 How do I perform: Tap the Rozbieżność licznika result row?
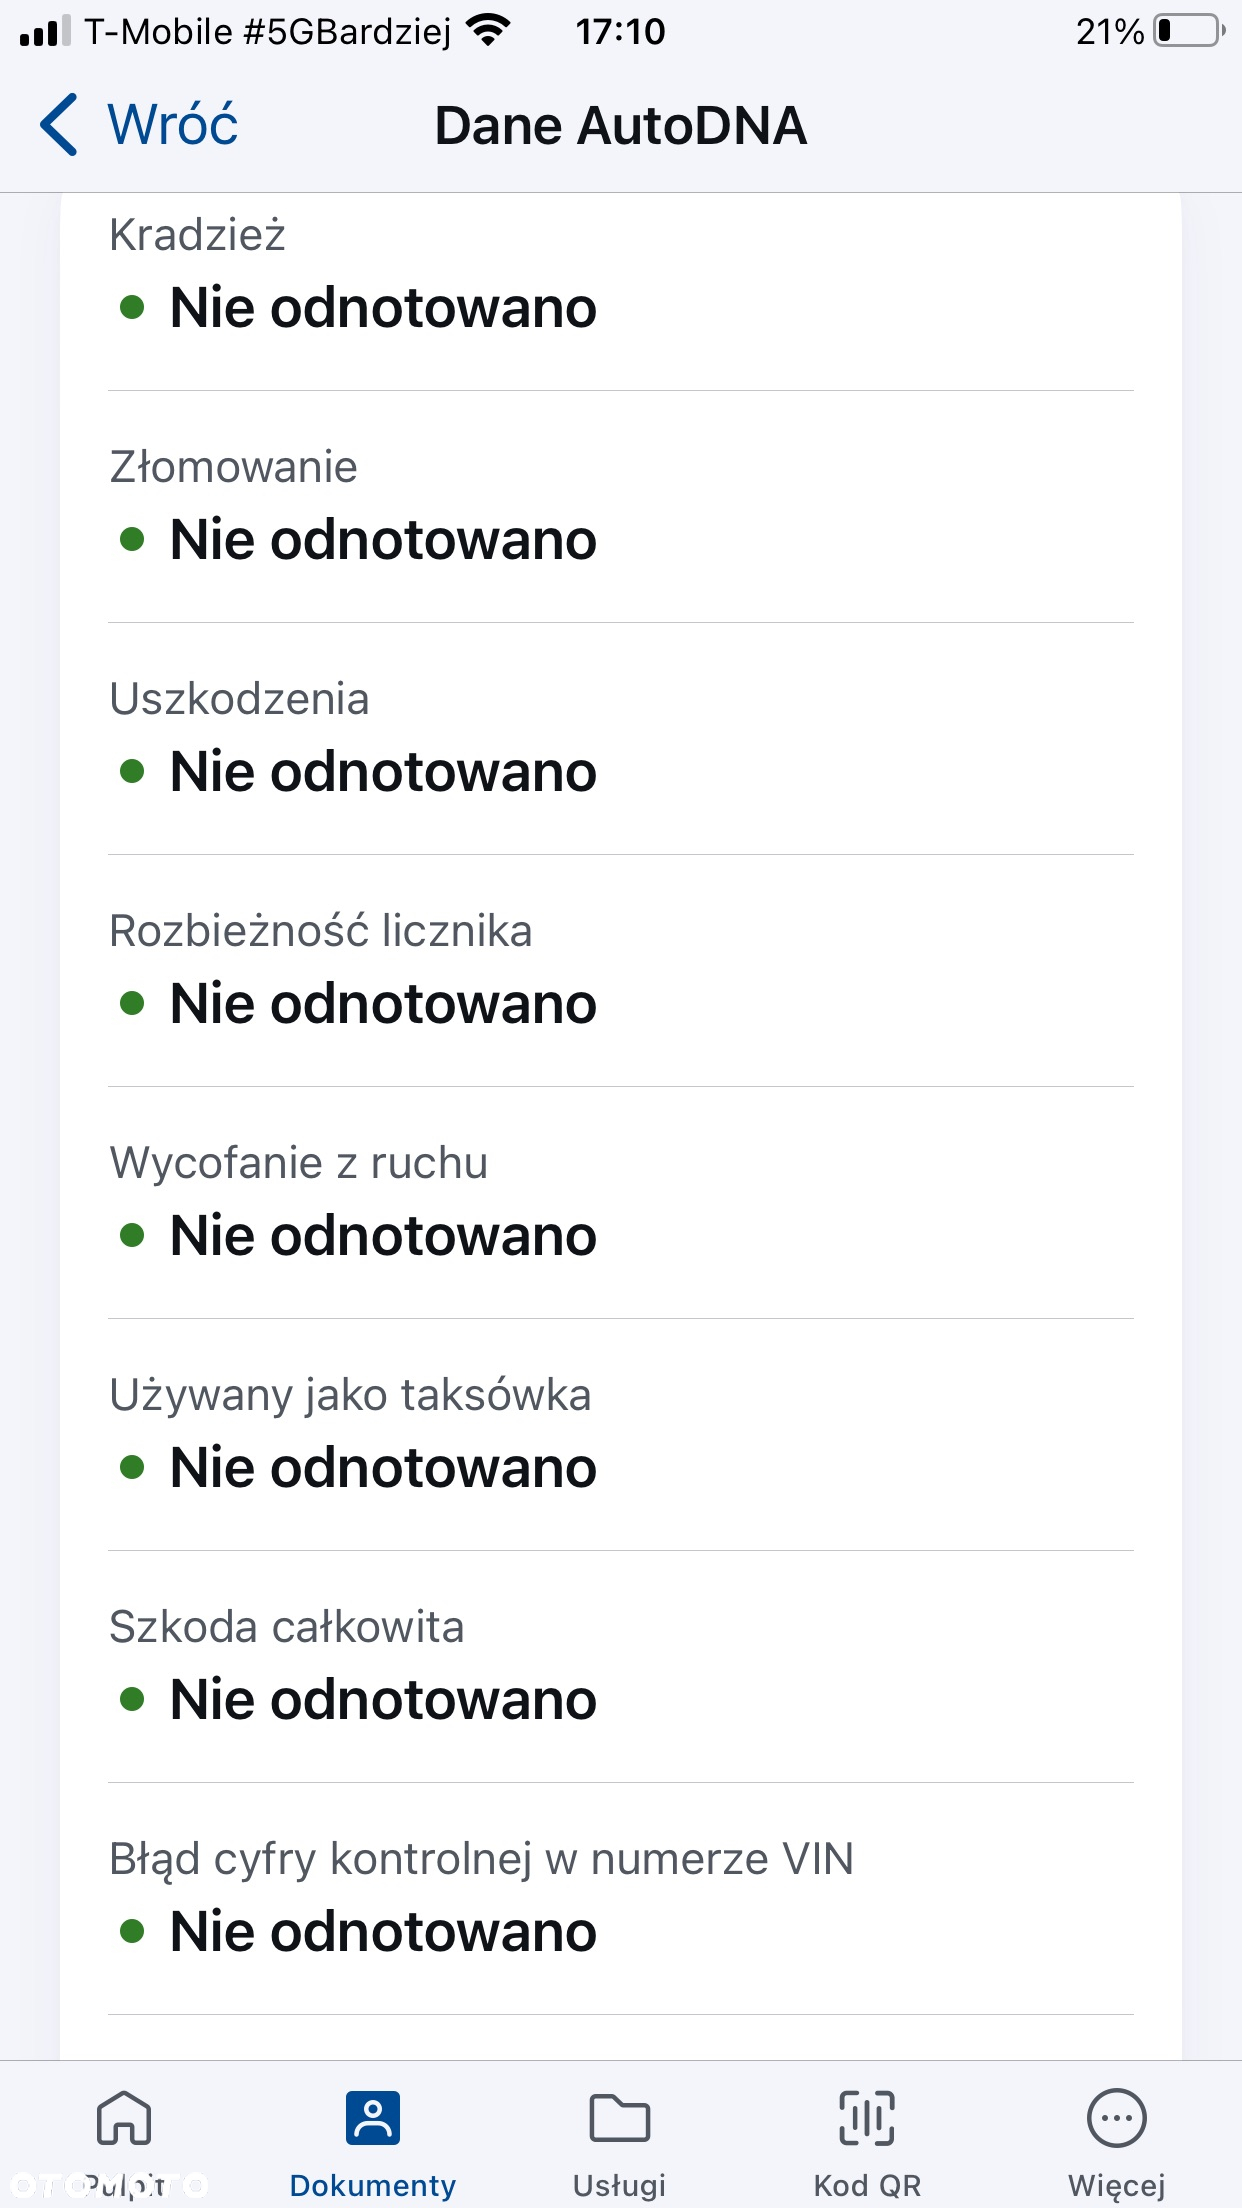(621, 971)
